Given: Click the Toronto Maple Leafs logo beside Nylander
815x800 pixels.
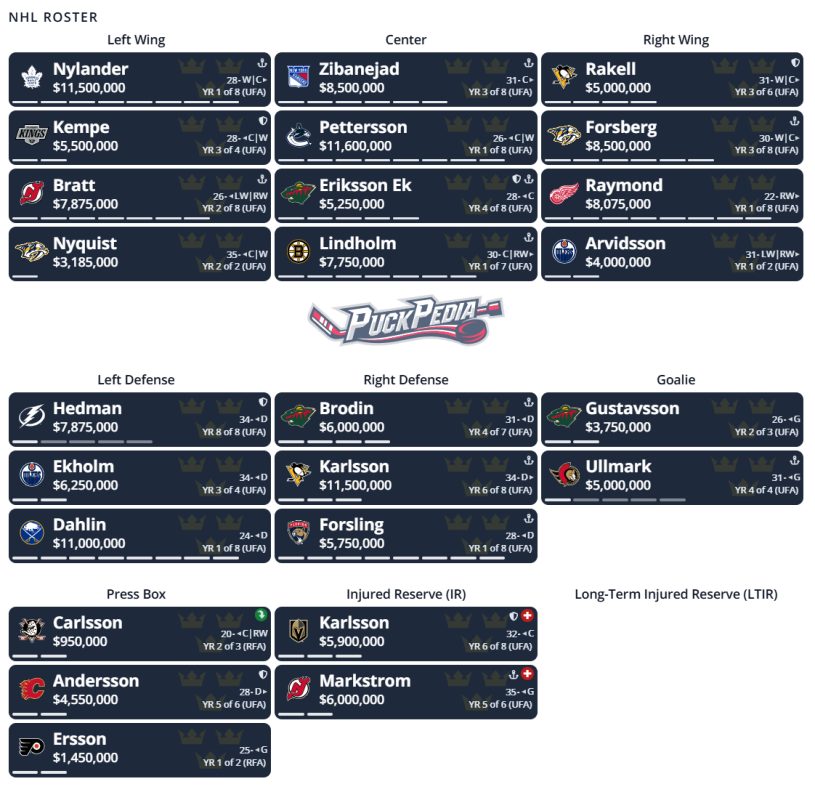Looking at the screenshot, I should [x=32, y=77].
